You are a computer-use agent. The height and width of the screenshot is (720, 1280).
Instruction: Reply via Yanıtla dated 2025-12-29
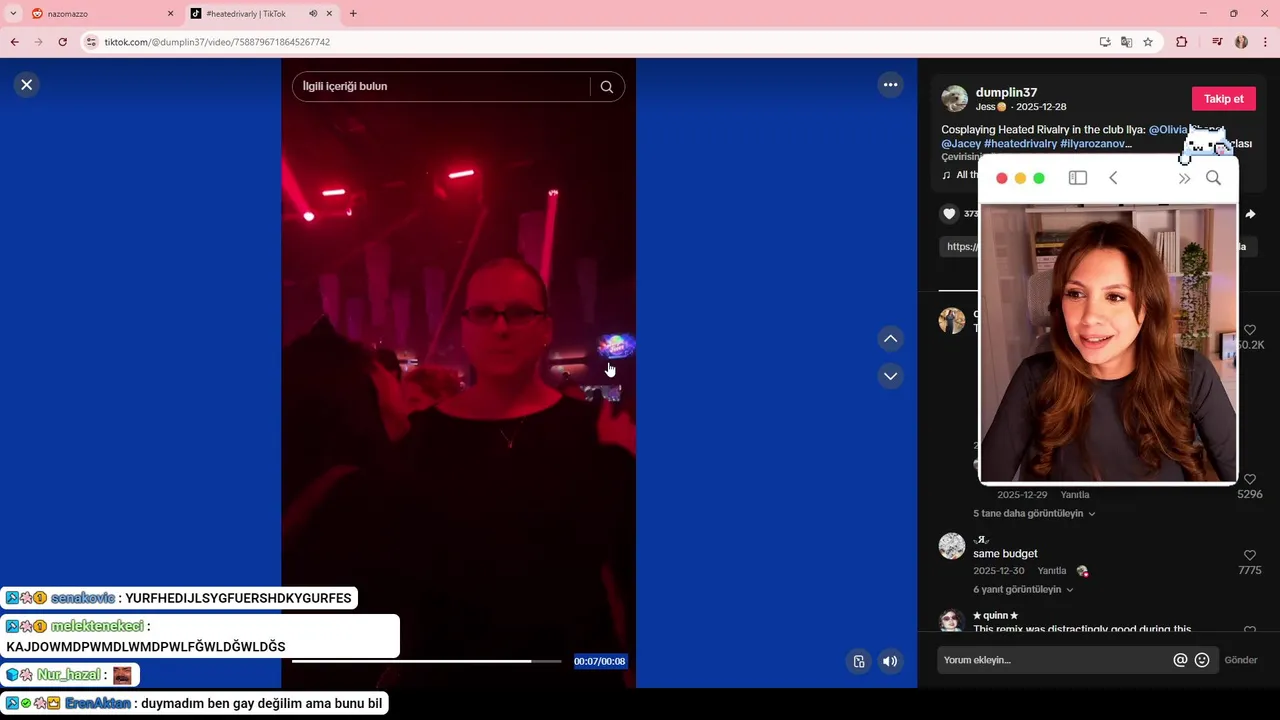tap(1075, 495)
